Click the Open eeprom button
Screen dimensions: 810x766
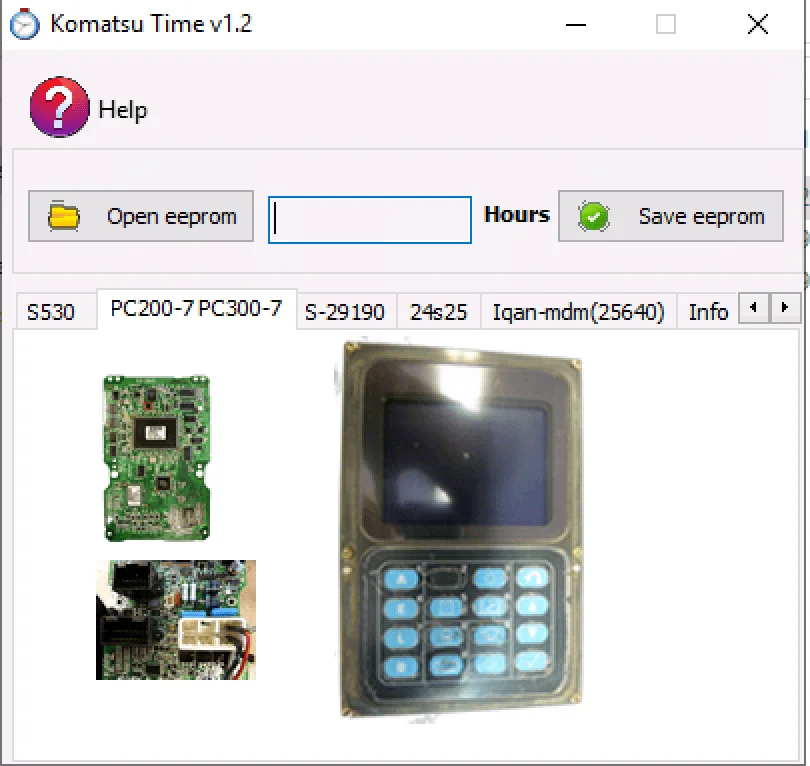(x=141, y=216)
